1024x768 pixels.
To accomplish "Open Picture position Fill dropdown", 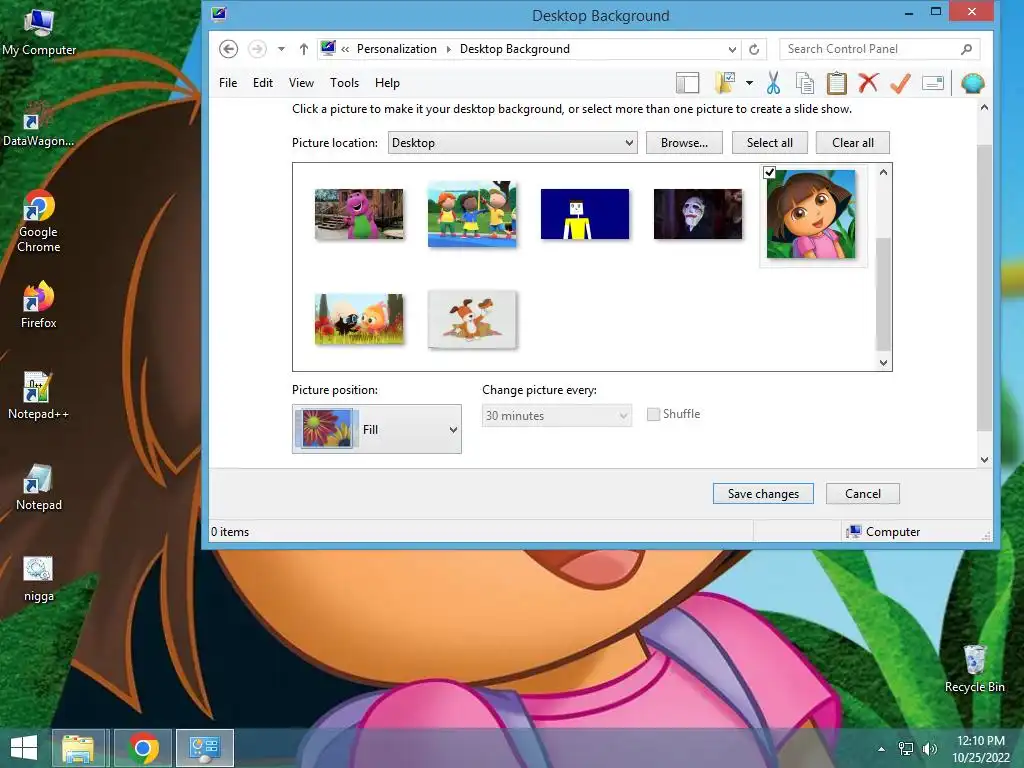I will click(377, 429).
